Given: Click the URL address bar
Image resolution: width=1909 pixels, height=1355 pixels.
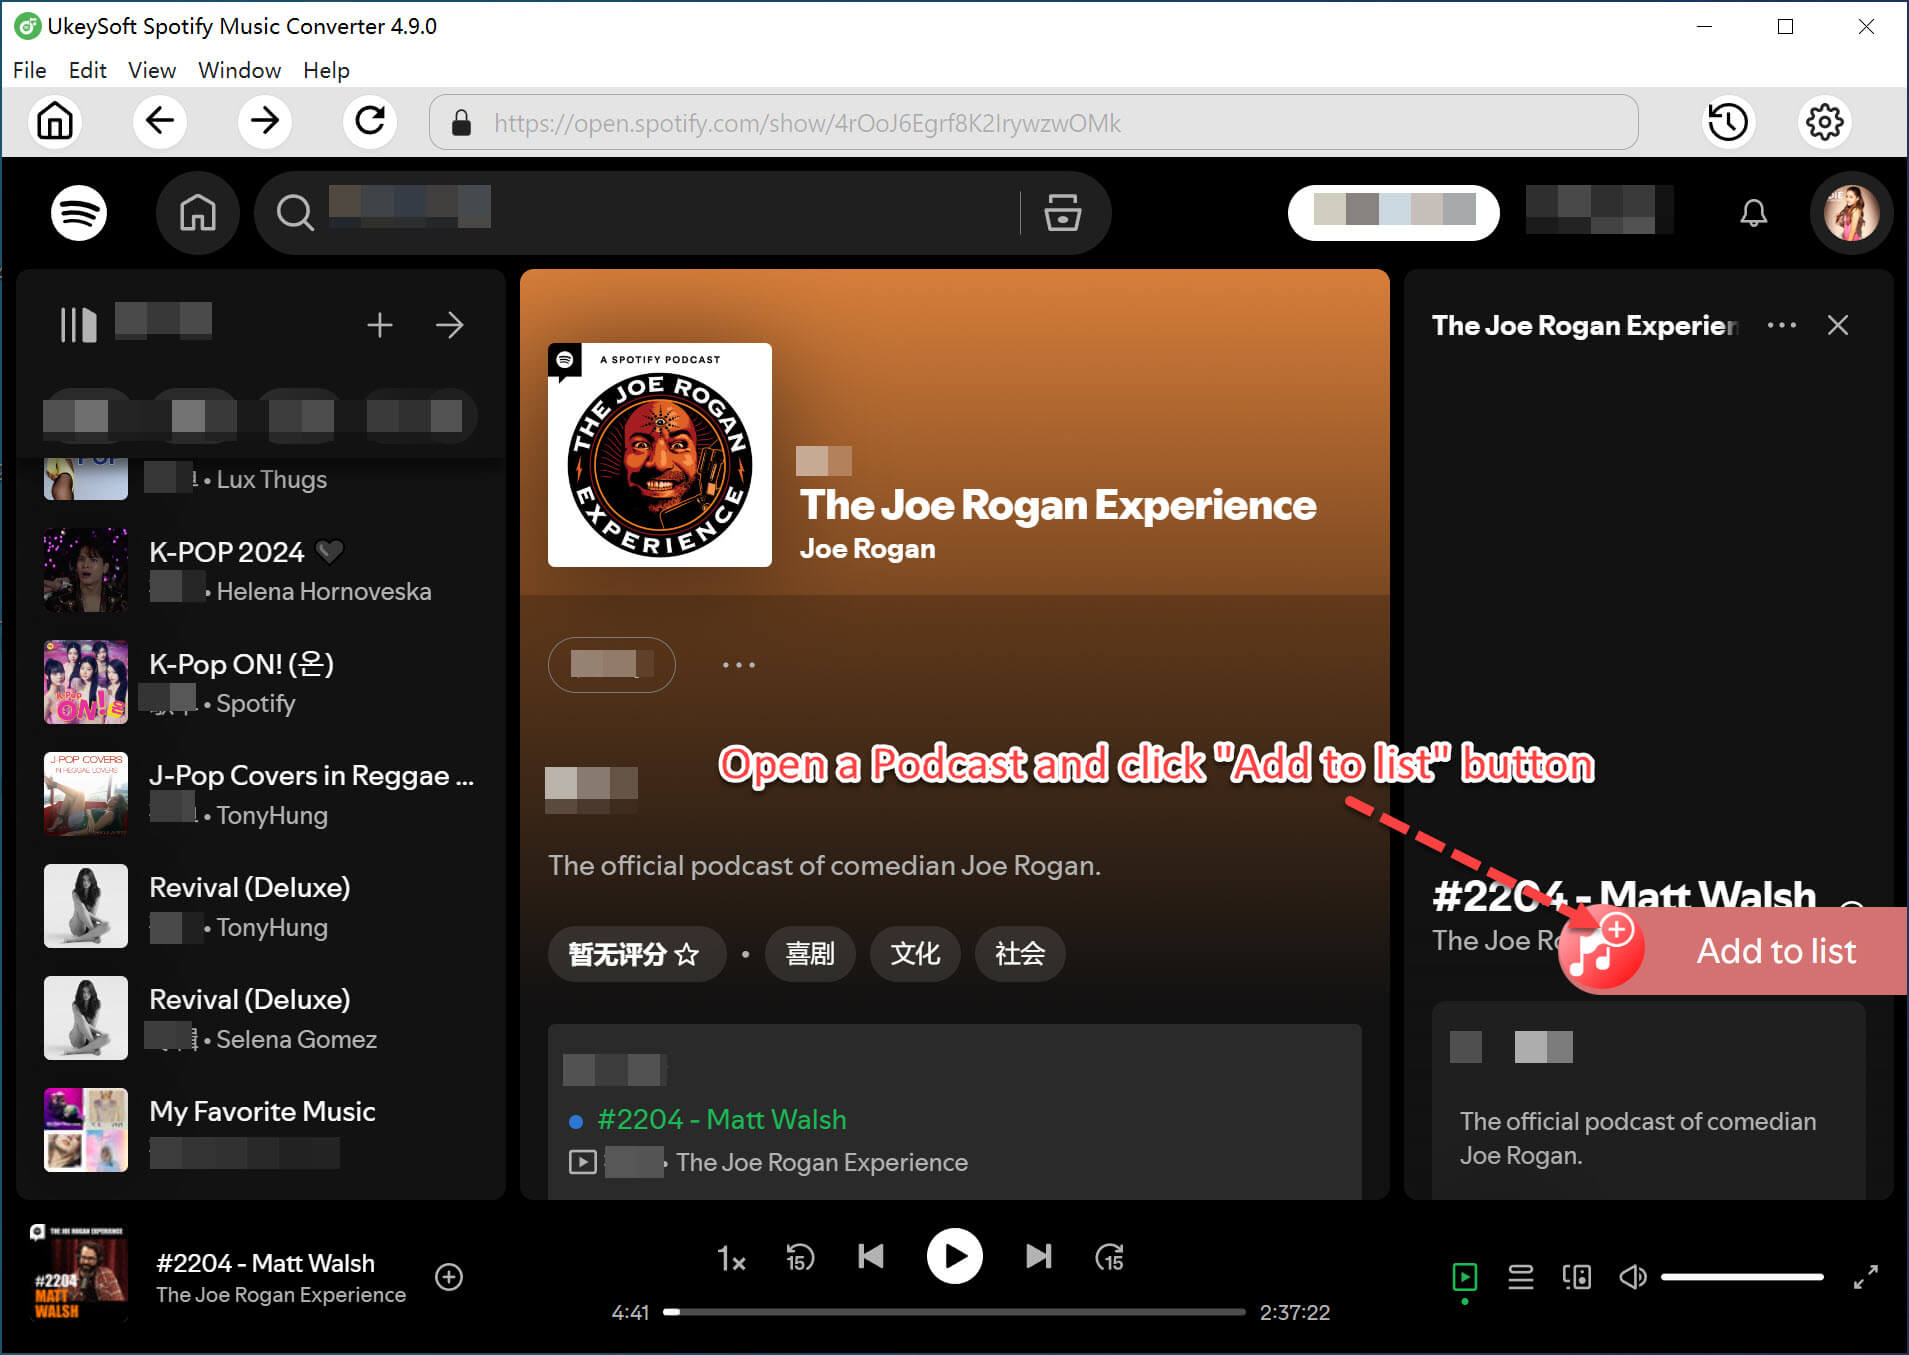Looking at the screenshot, I should coord(1034,122).
